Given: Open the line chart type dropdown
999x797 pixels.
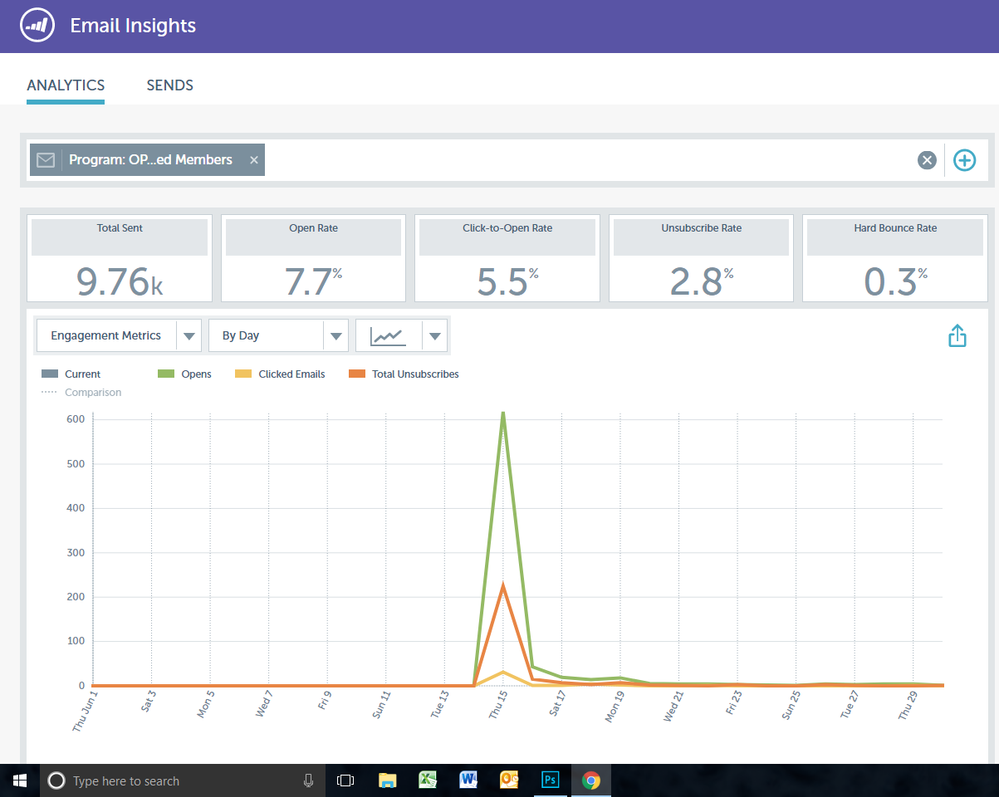Looking at the screenshot, I should pos(434,336).
